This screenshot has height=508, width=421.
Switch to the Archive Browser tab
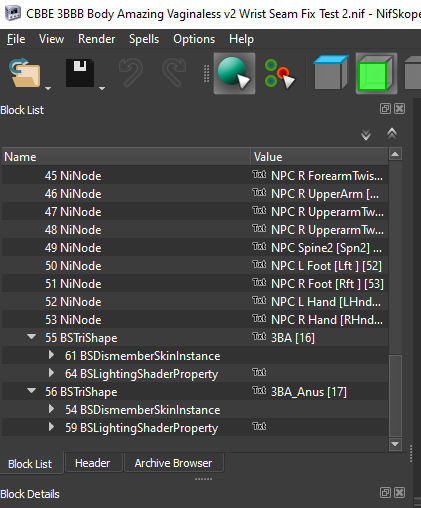click(173, 463)
